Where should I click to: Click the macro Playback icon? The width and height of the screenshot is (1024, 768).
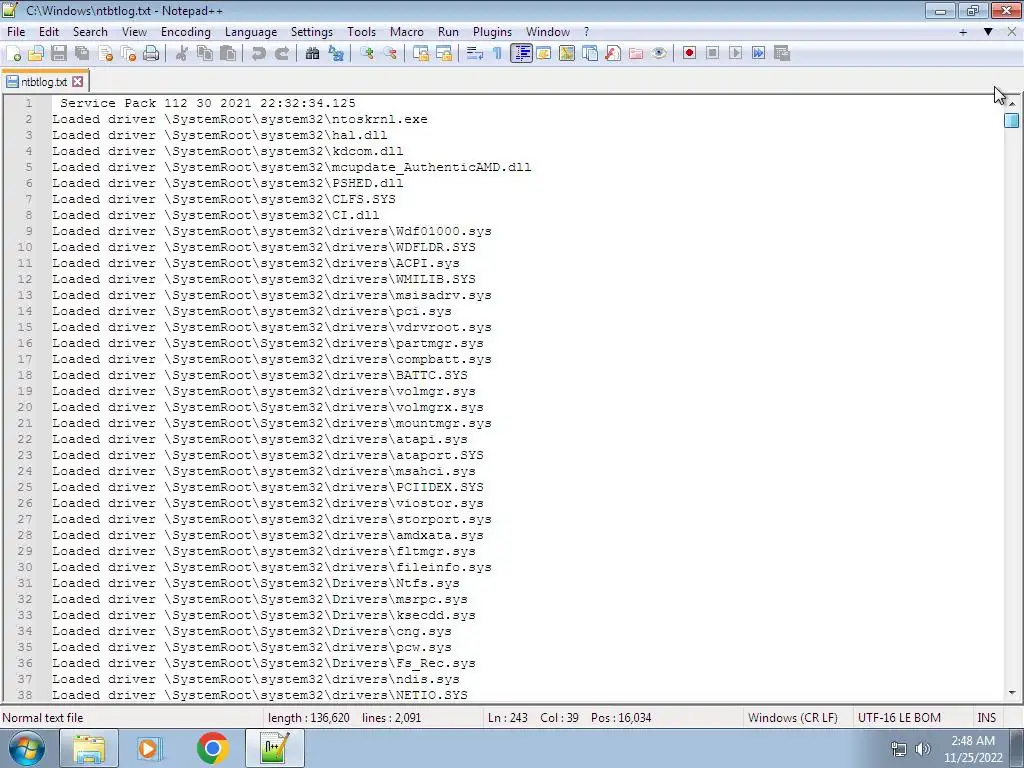pyautogui.click(x=735, y=54)
